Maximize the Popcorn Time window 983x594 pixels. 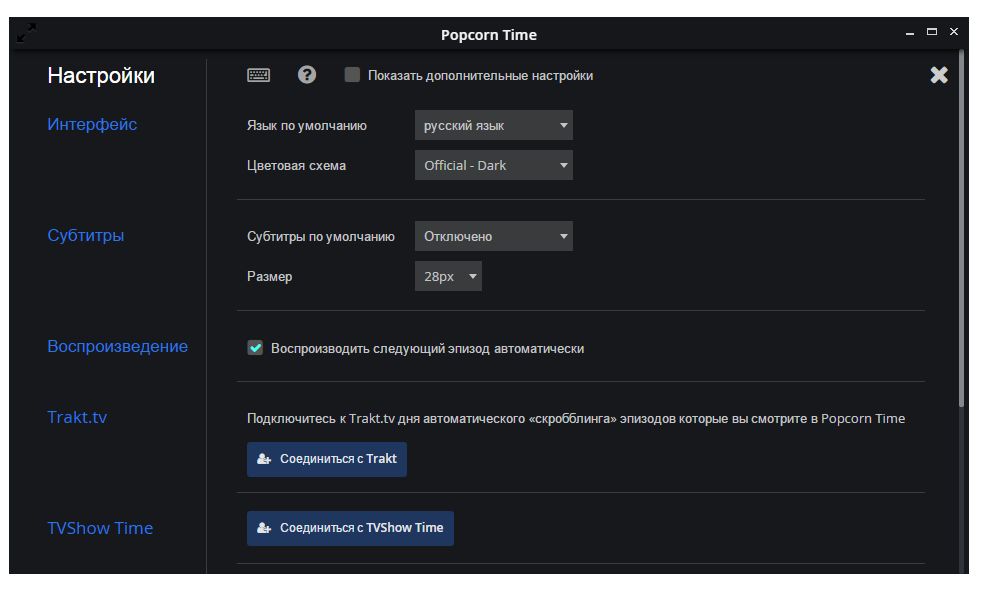(x=932, y=32)
